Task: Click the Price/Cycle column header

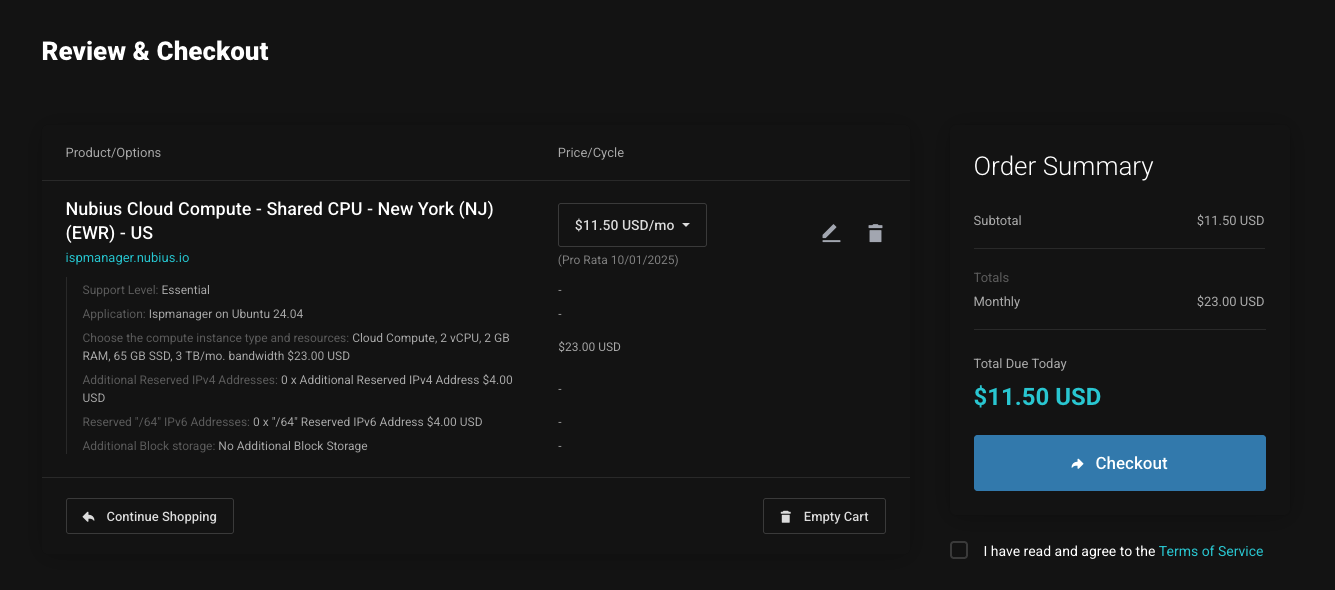Action: coord(590,153)
